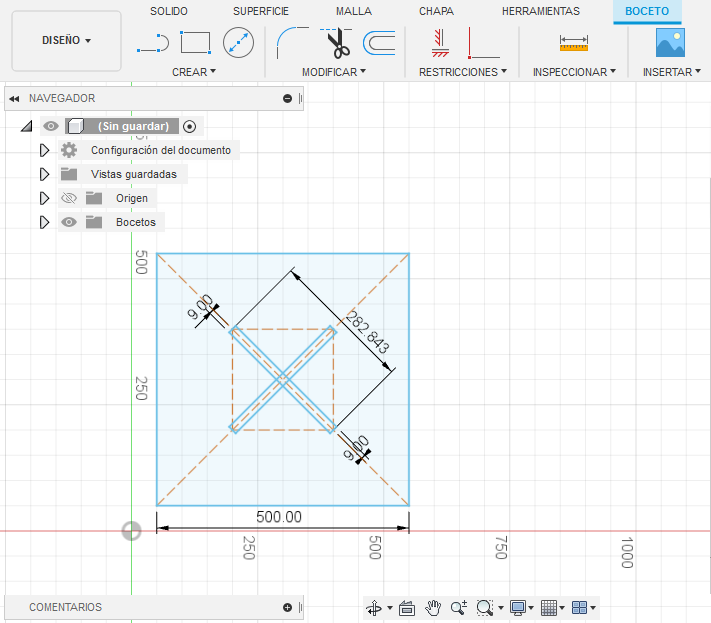Select Vistas guardadas tree item

[x=134, y=174]
